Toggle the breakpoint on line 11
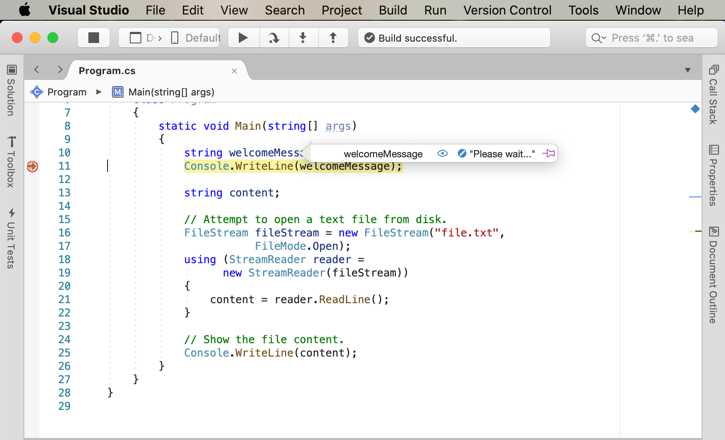Viewport: 725px width, 440px height. point(32,166)
